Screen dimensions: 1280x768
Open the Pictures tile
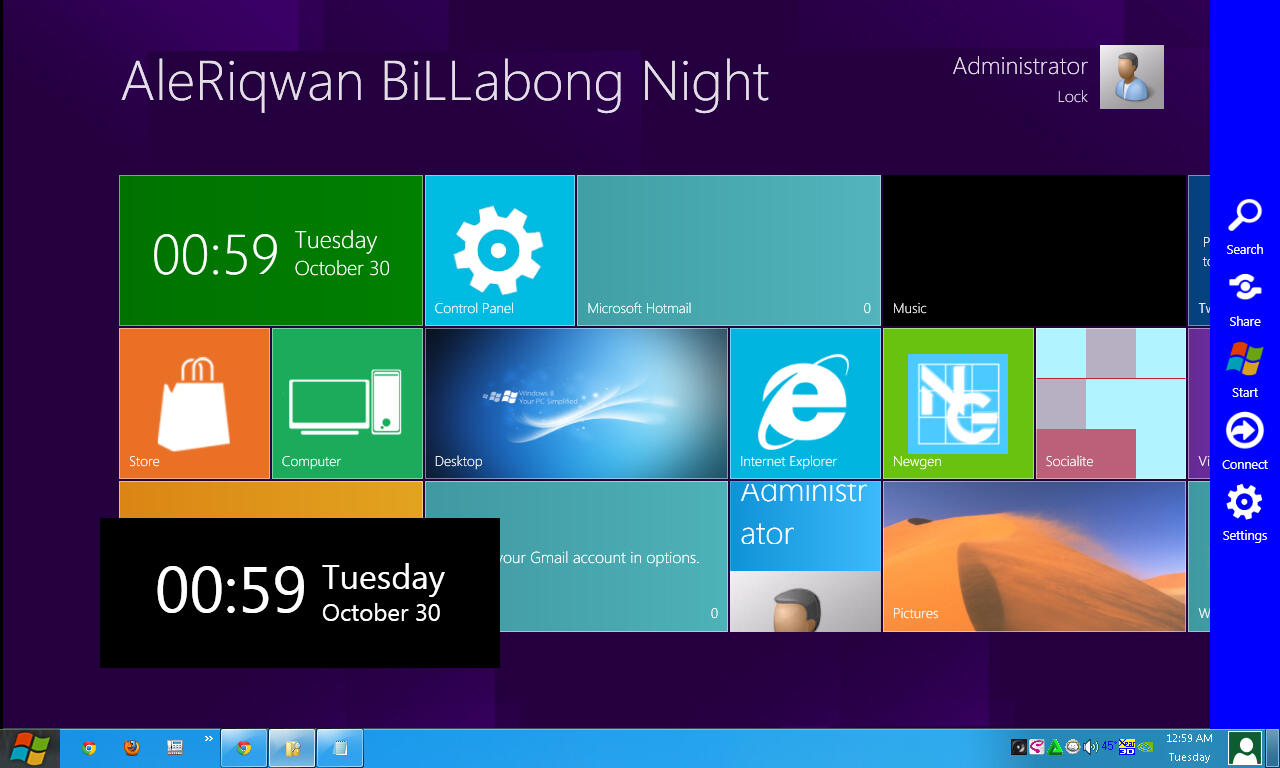1034,556
